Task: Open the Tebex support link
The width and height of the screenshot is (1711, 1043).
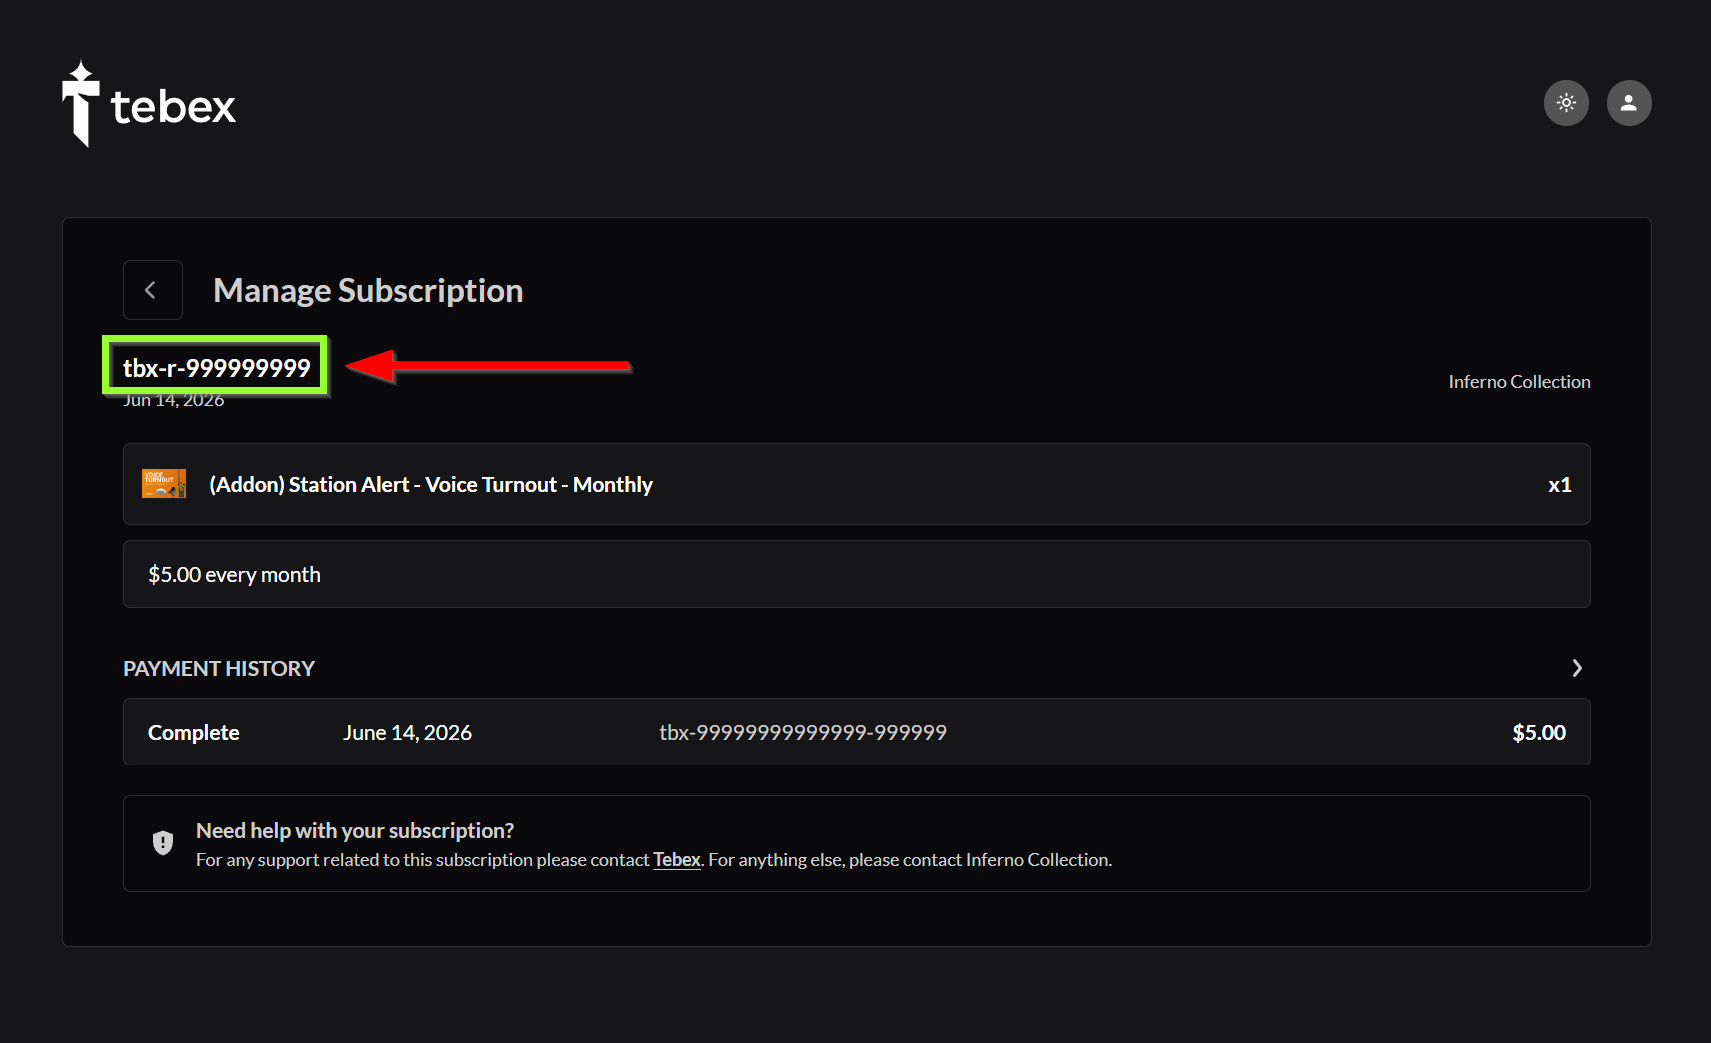Action: point(677,860)
